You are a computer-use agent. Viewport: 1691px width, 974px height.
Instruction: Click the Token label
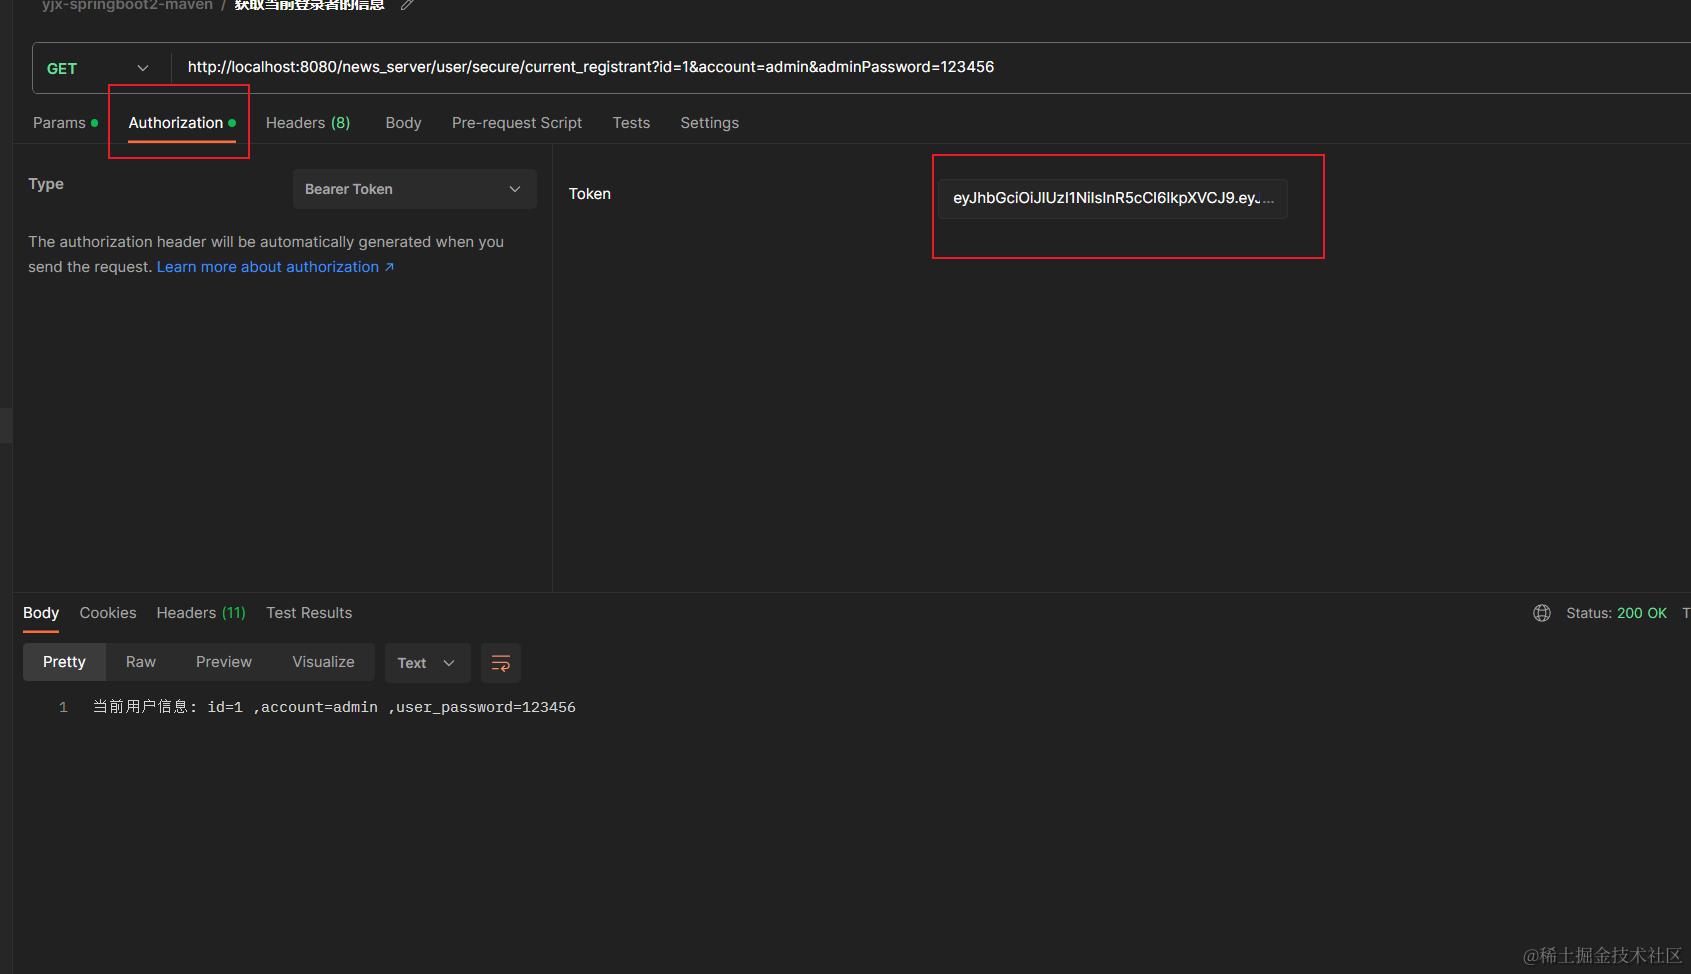tap(590, 194)
